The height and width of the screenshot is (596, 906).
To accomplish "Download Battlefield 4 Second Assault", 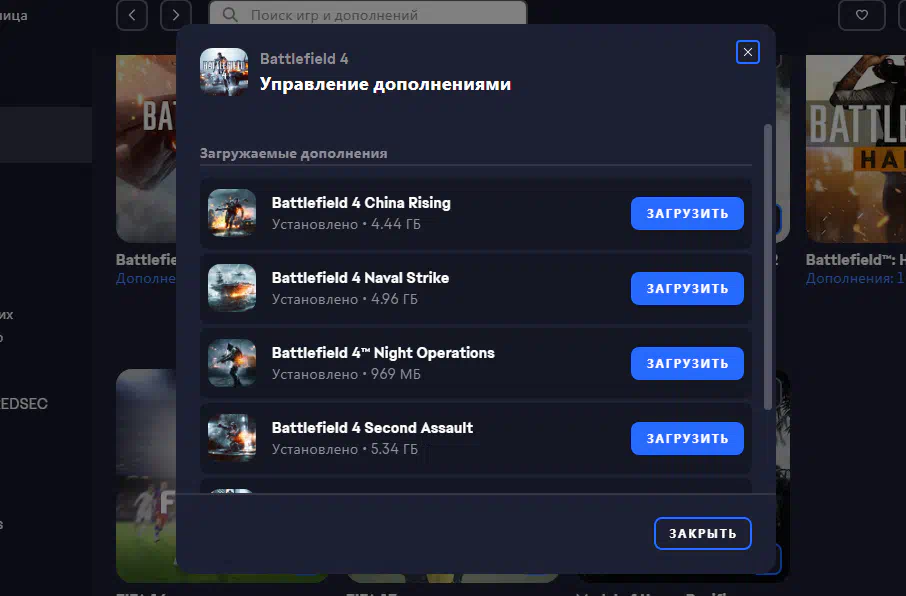I will coord(687,439).
